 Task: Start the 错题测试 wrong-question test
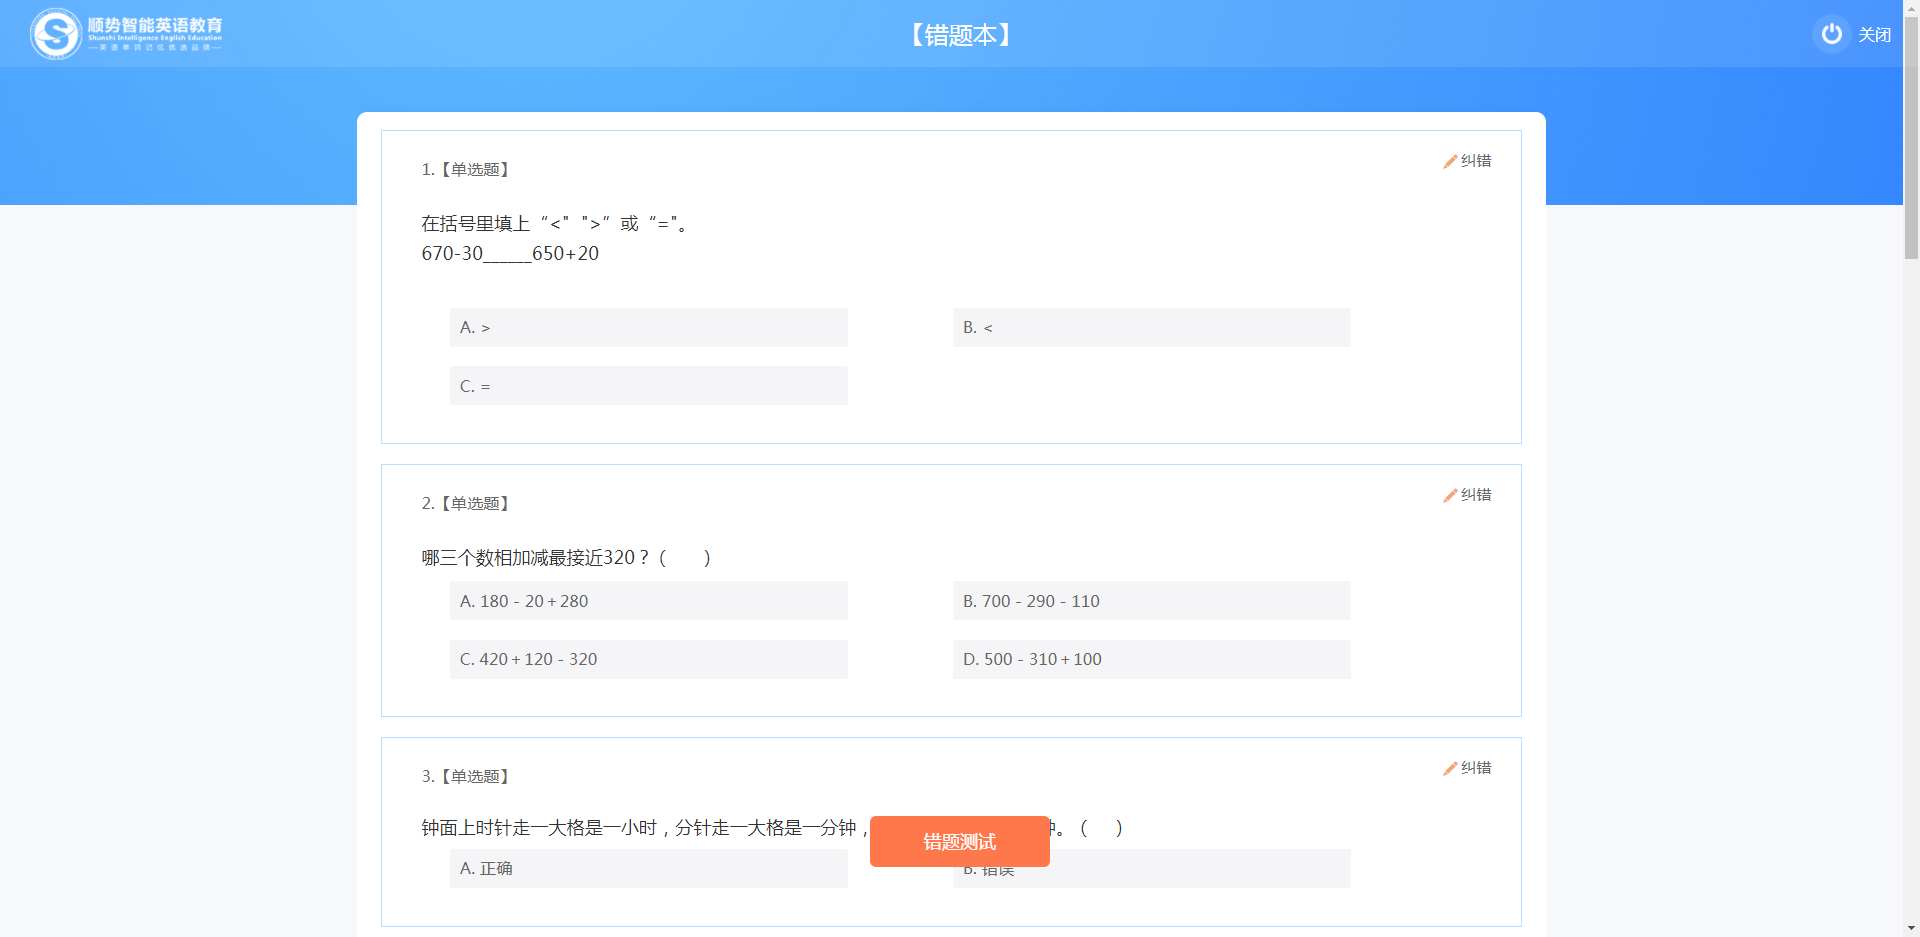(960, 841)
